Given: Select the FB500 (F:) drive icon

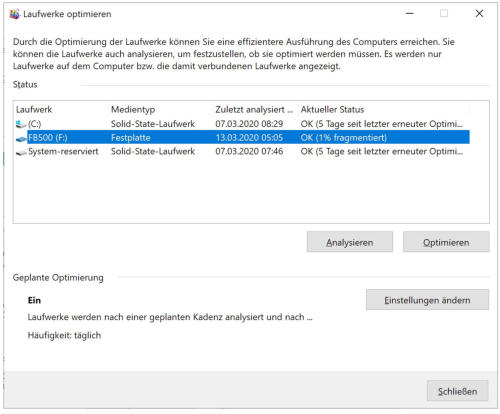Looking at the screenshot, I should 21,138.
